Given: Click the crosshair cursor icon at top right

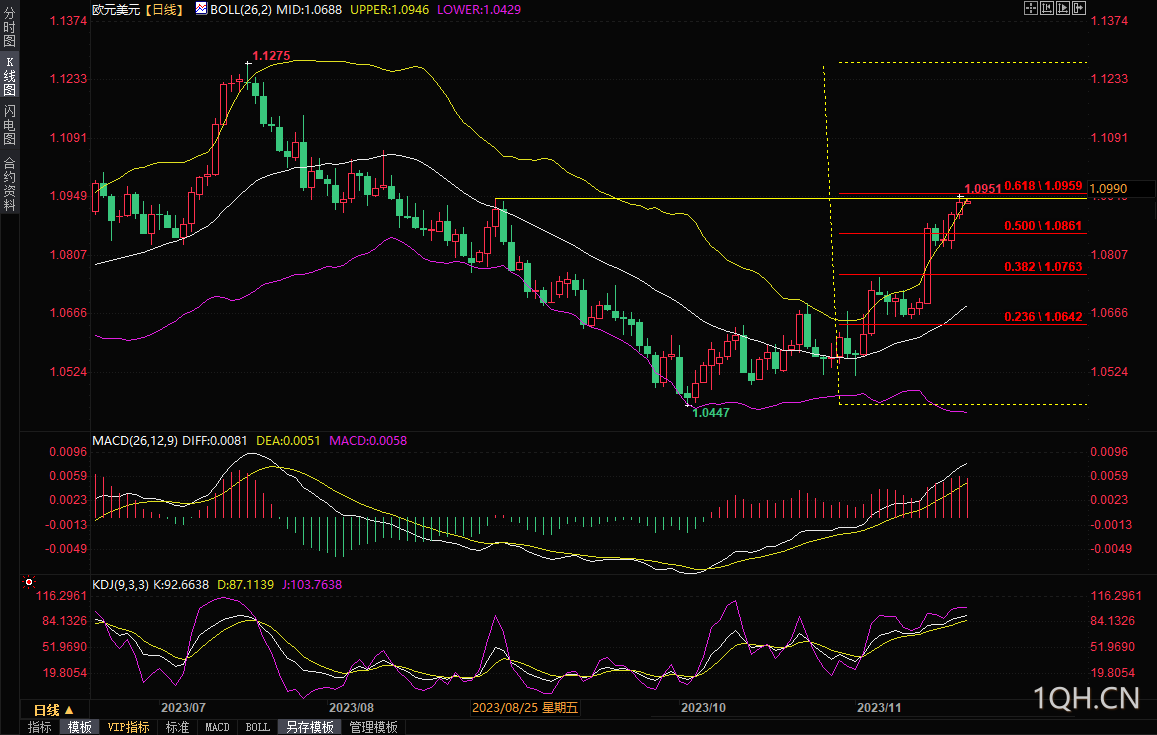Looking at the screenshot, I should point(1031,8).
